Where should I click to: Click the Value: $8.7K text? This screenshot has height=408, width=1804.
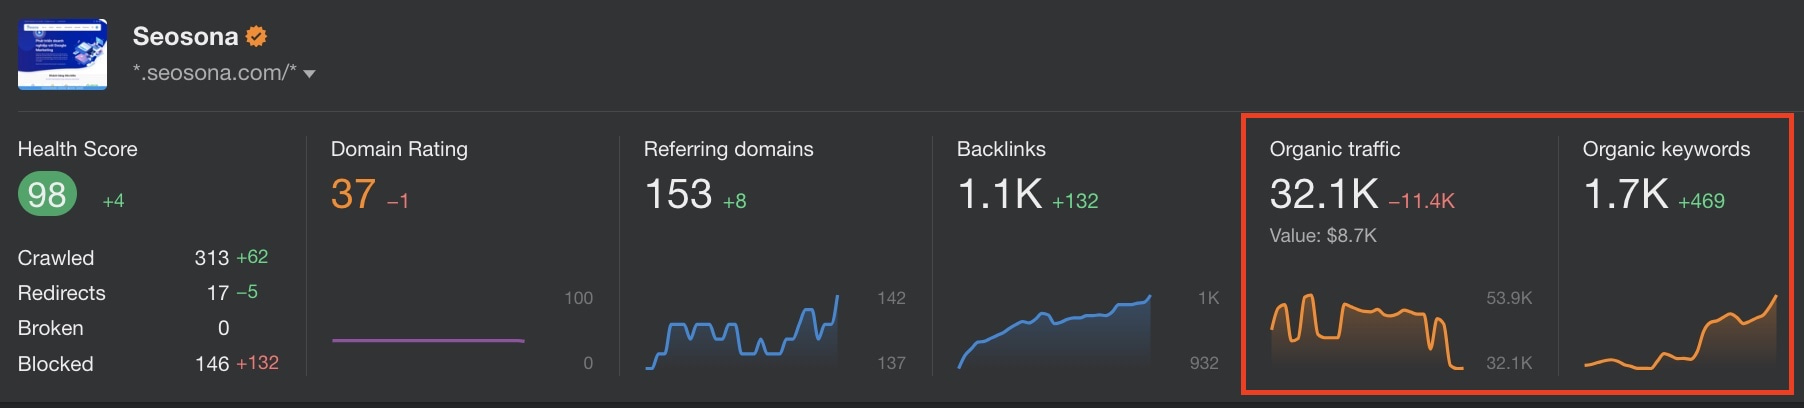1323,236
